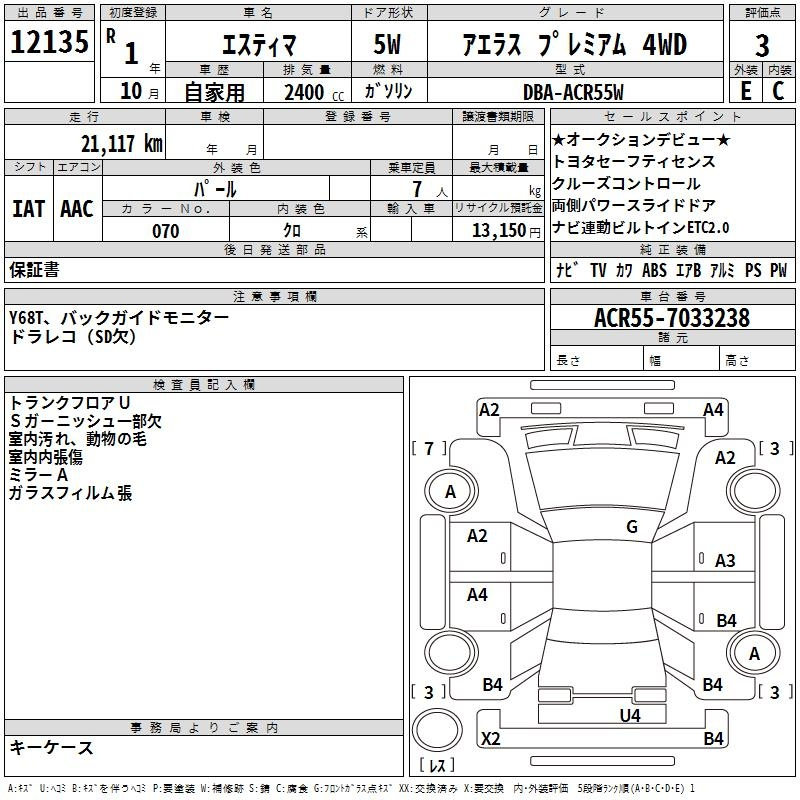Image resolution: width=800 pixels, height=800 pixels.
Task: Click overall score 3 under 評価点
Action: coord(762,46)
